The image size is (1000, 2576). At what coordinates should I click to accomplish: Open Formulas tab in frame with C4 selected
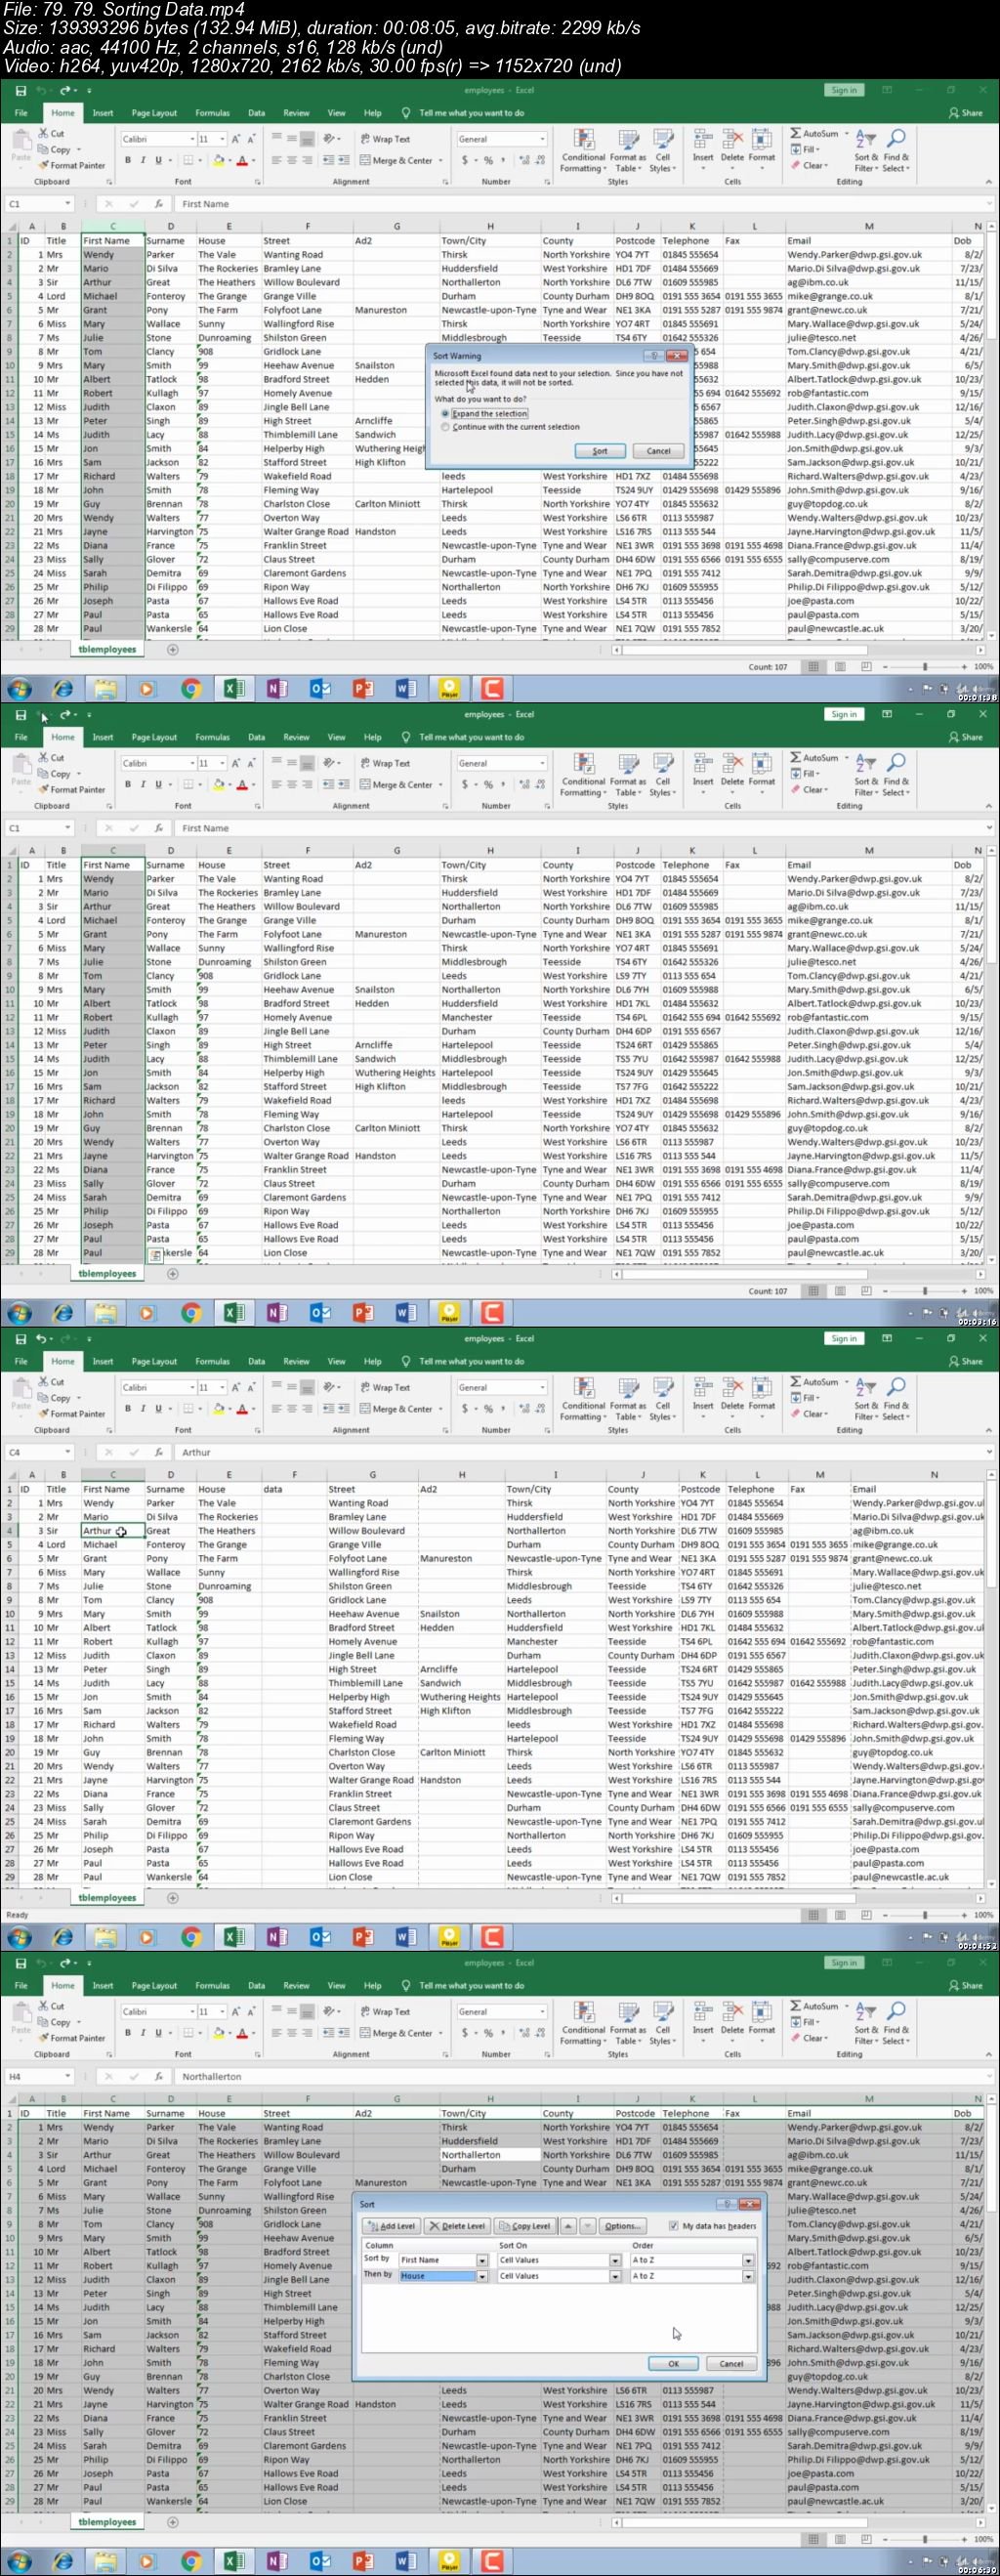212,1361
